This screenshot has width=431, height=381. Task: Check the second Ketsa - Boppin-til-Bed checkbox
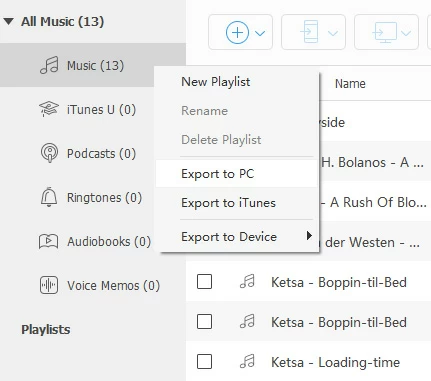(x=204, y=322)
